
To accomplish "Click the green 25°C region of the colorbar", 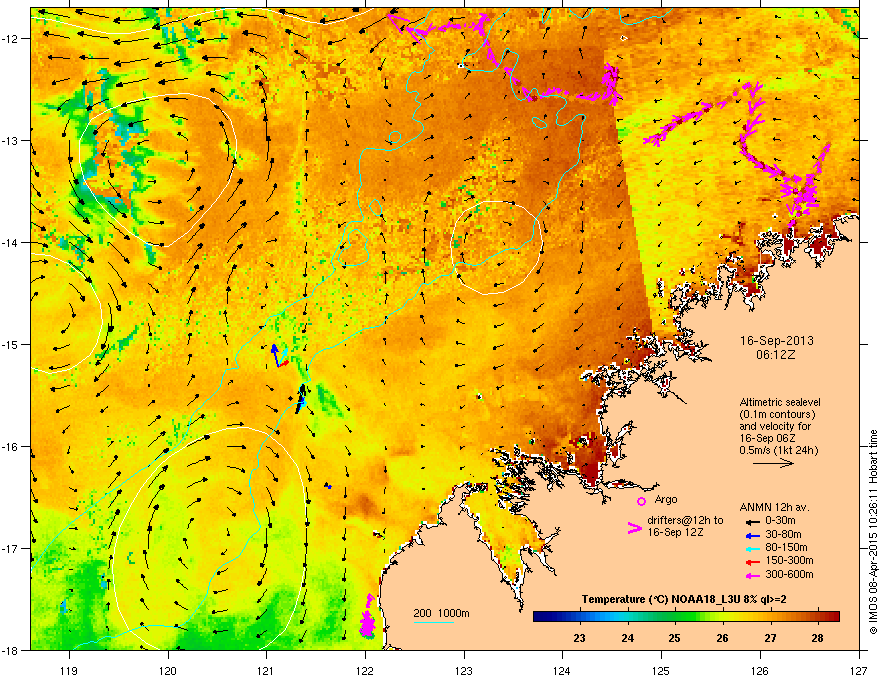I will [x=675, y=617].
